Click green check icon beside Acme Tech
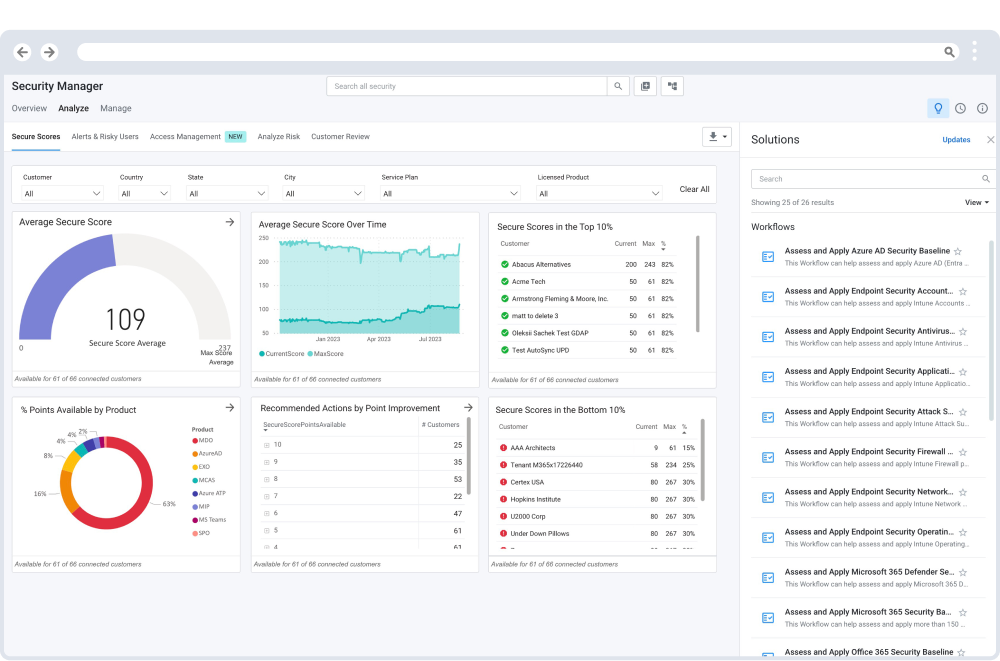 pyautogui.click(x=504, y=281)
